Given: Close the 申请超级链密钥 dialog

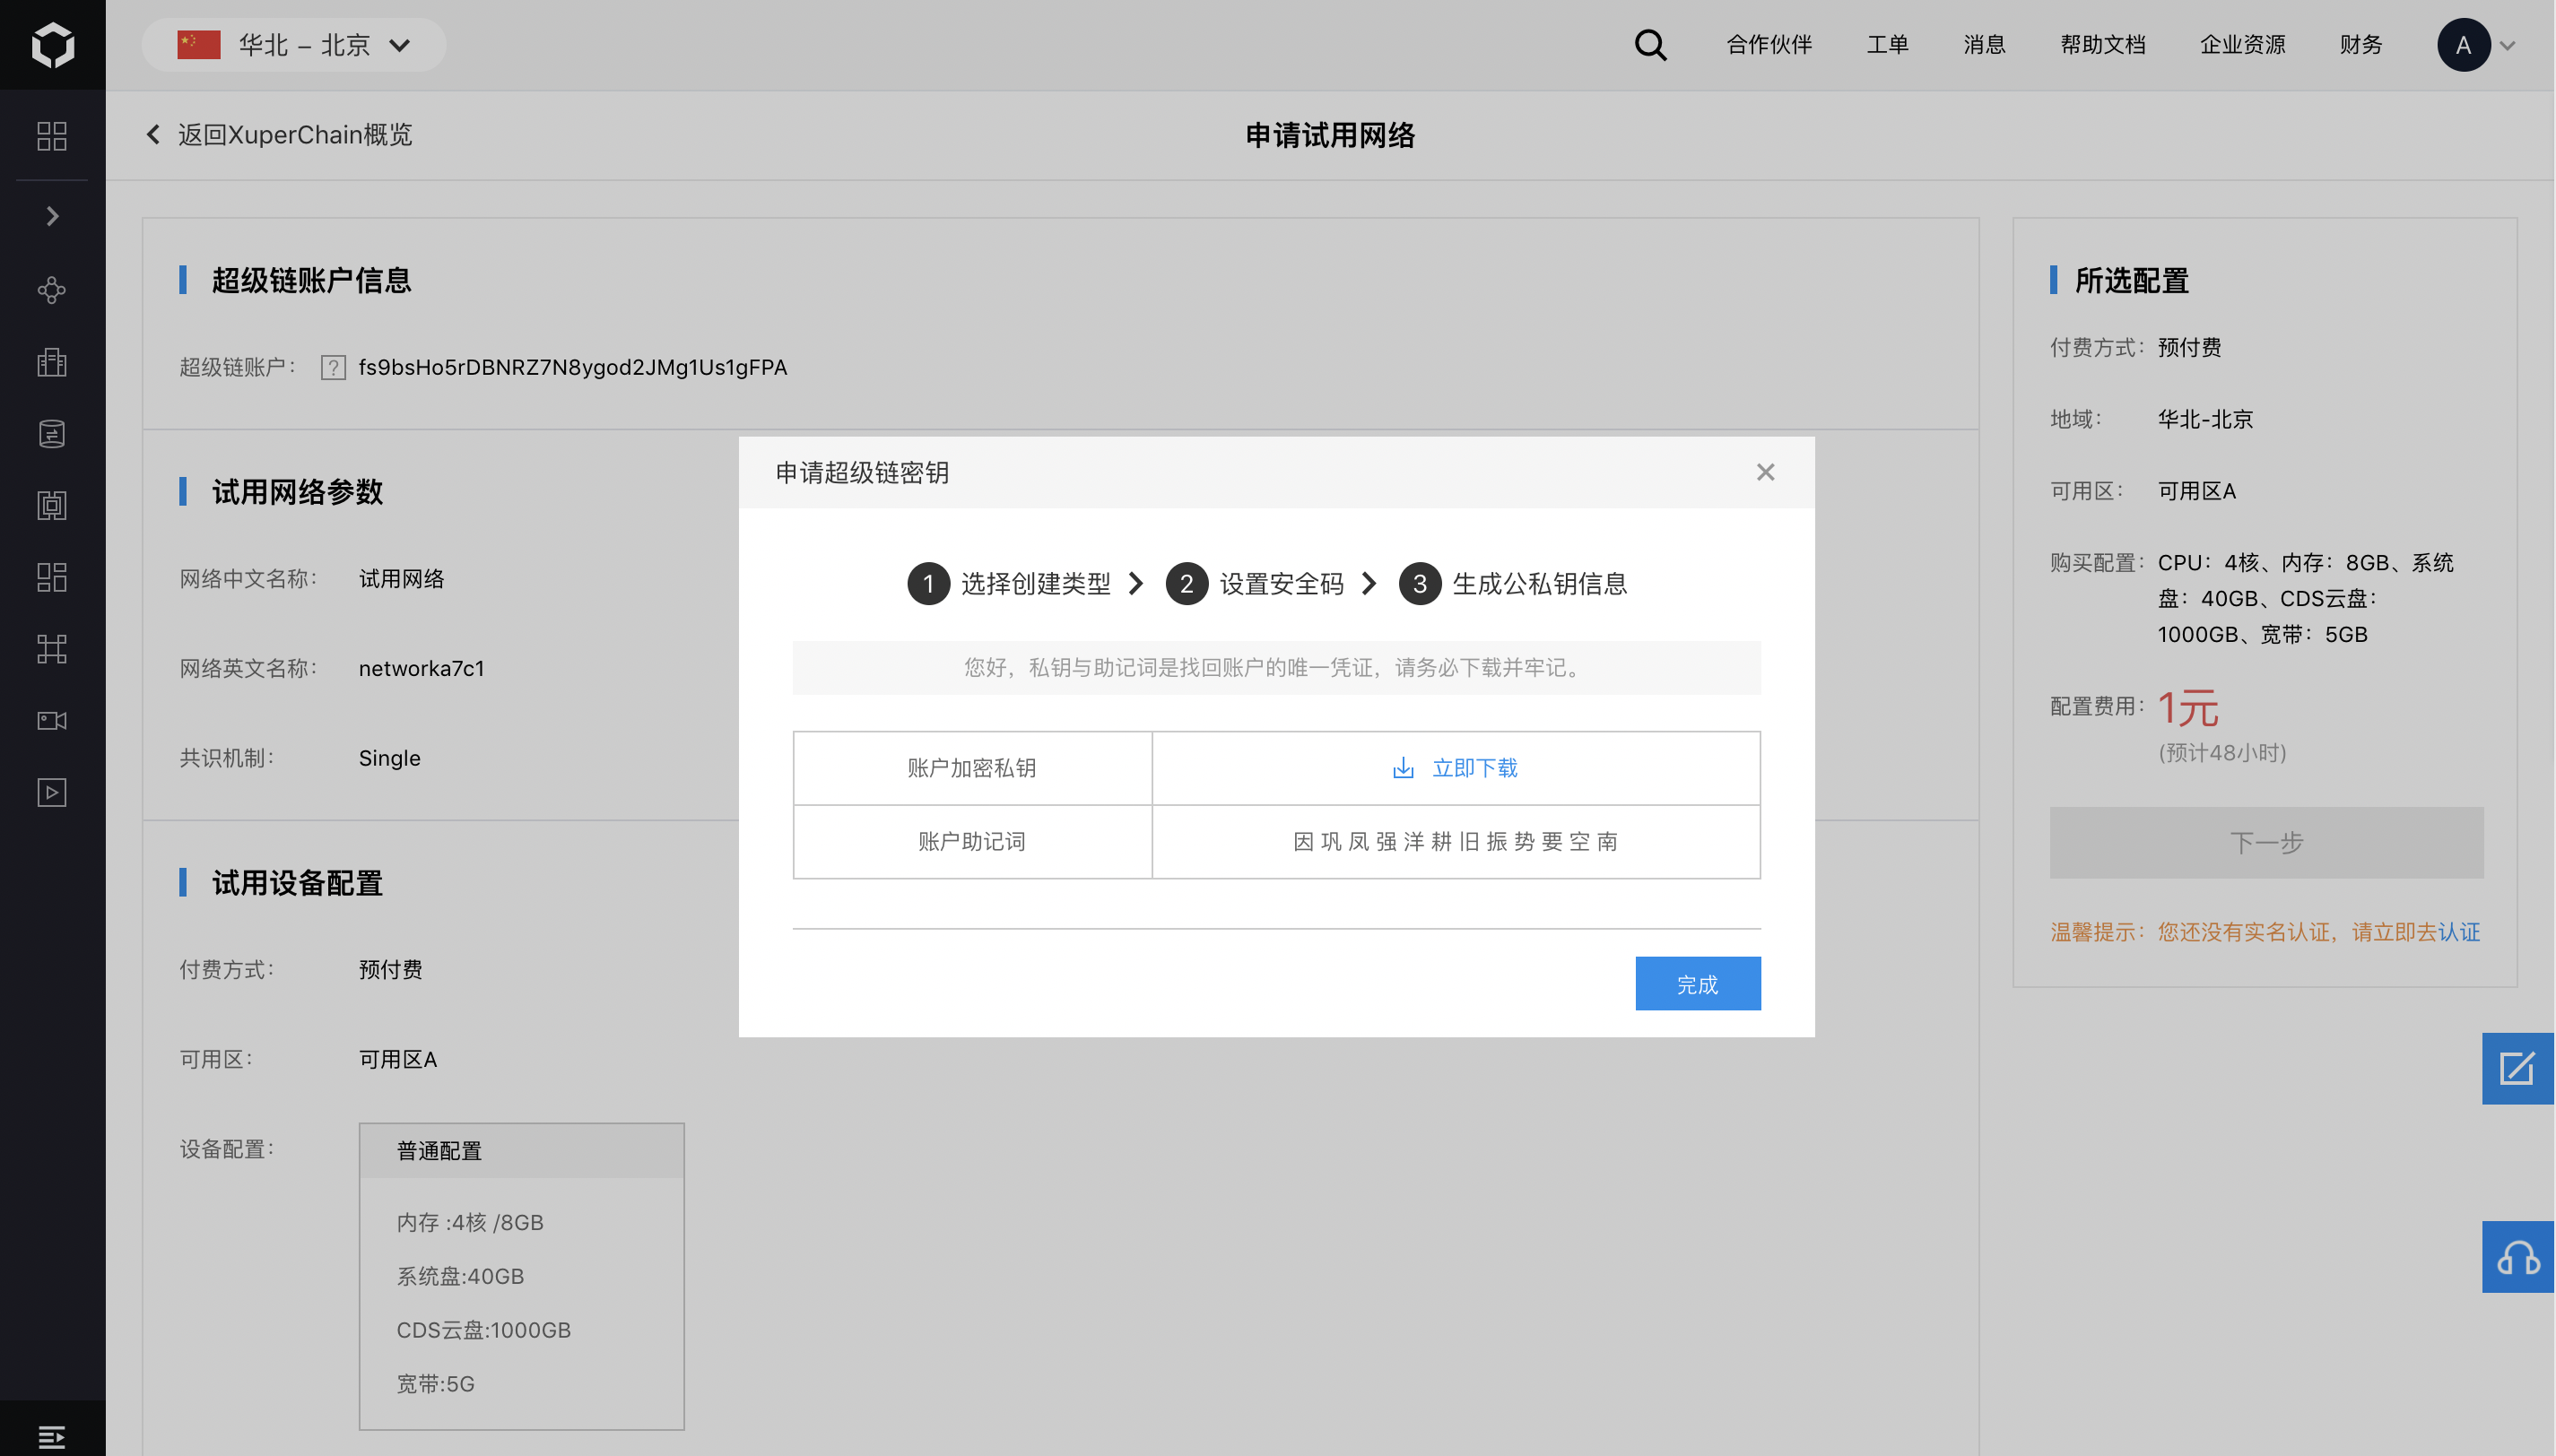Looking at the screenshot, I should 1765,472.
